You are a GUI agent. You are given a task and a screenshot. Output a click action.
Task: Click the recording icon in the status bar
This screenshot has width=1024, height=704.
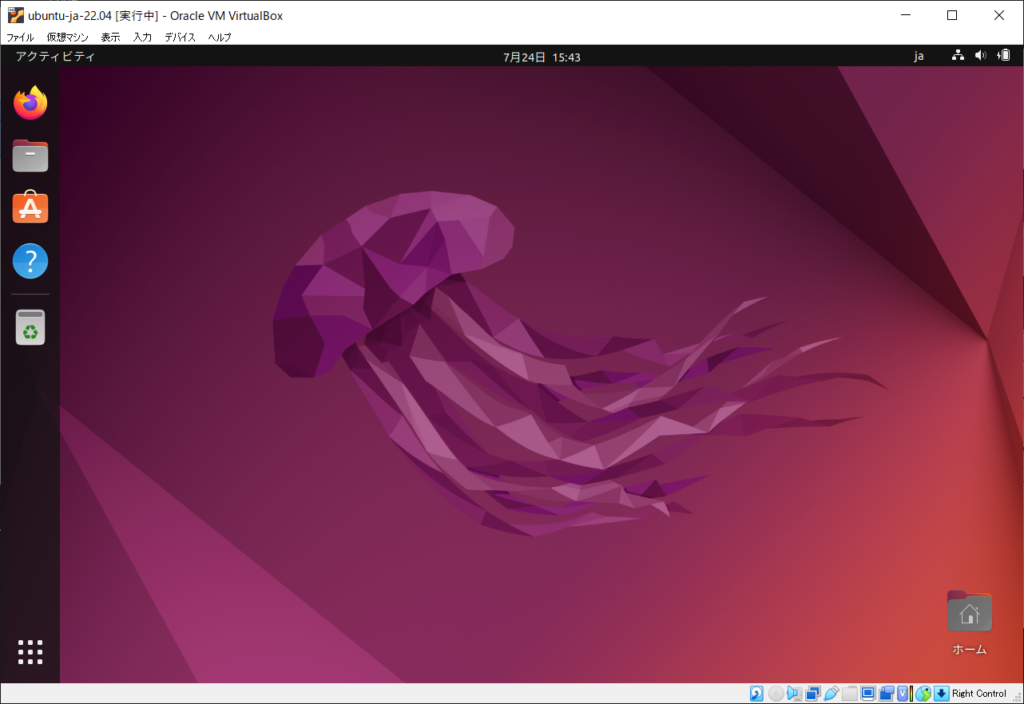(x=886, y=694)
